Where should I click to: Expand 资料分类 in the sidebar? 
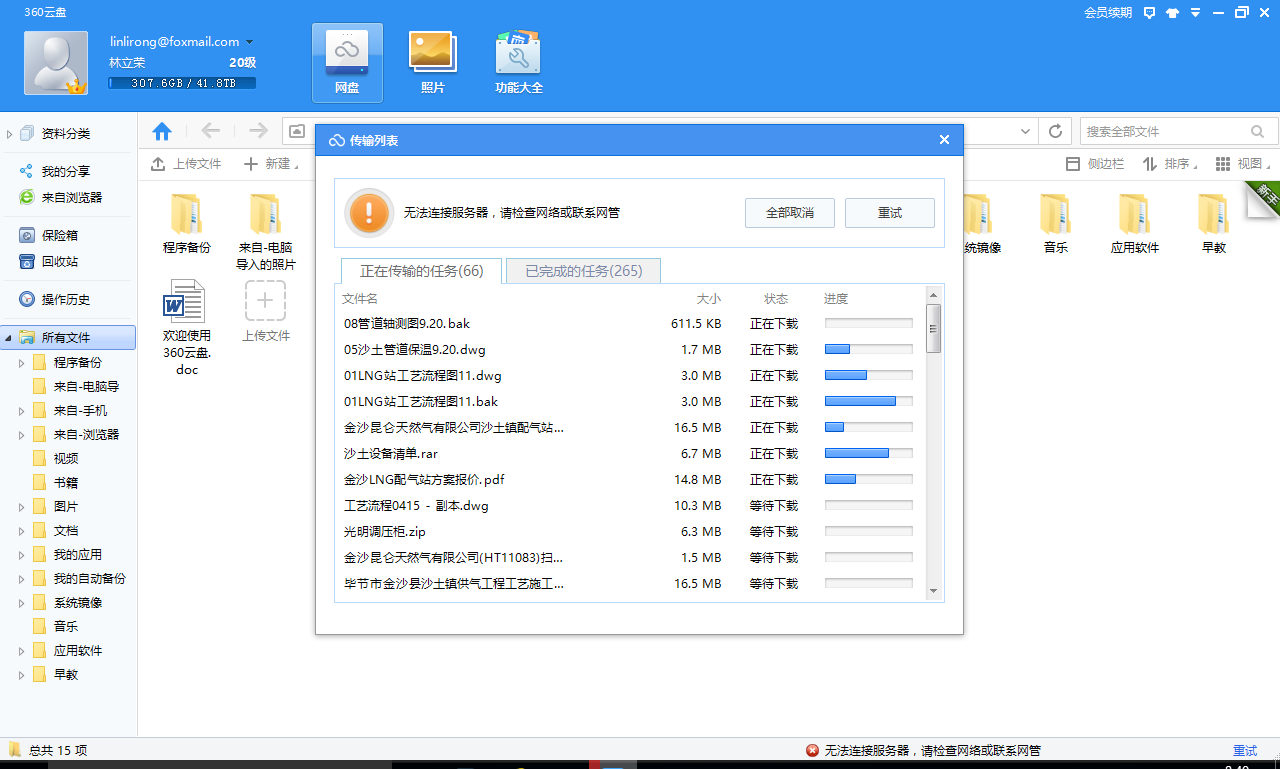pos(10,133)
